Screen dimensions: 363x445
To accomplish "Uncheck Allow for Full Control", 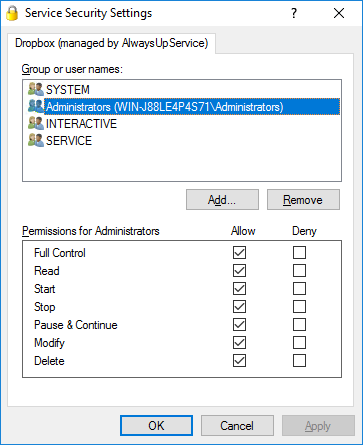I will 239,252.
